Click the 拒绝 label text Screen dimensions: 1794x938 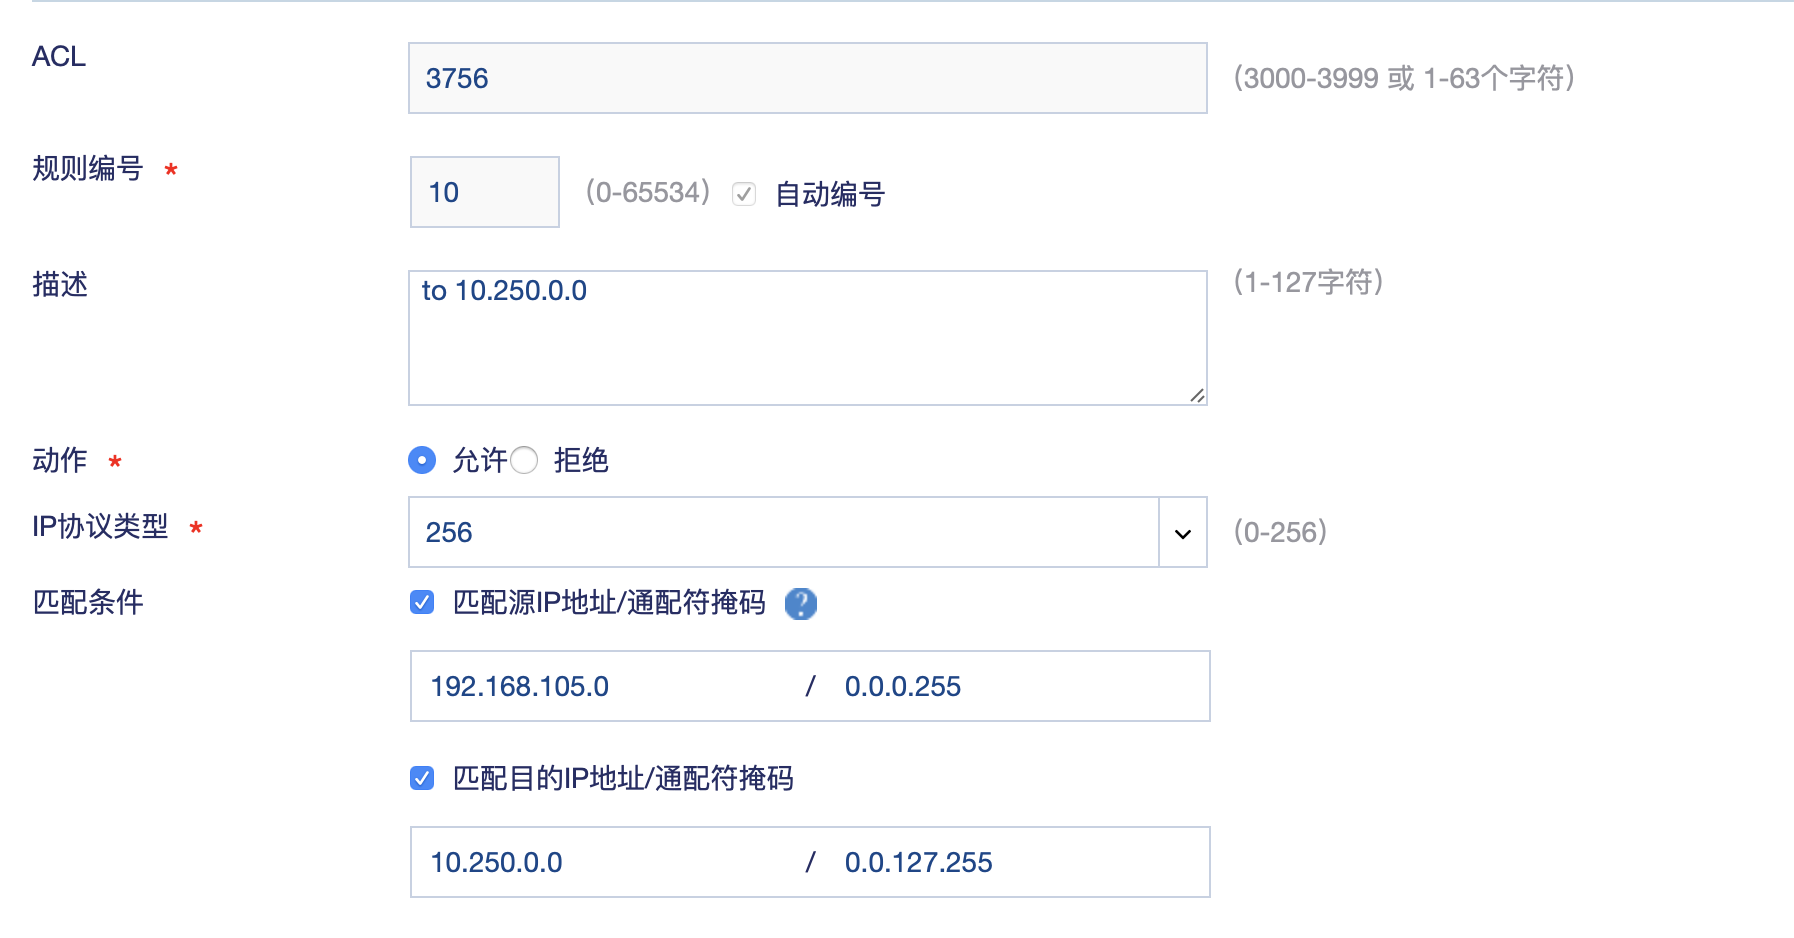click(x=581, y=460)
